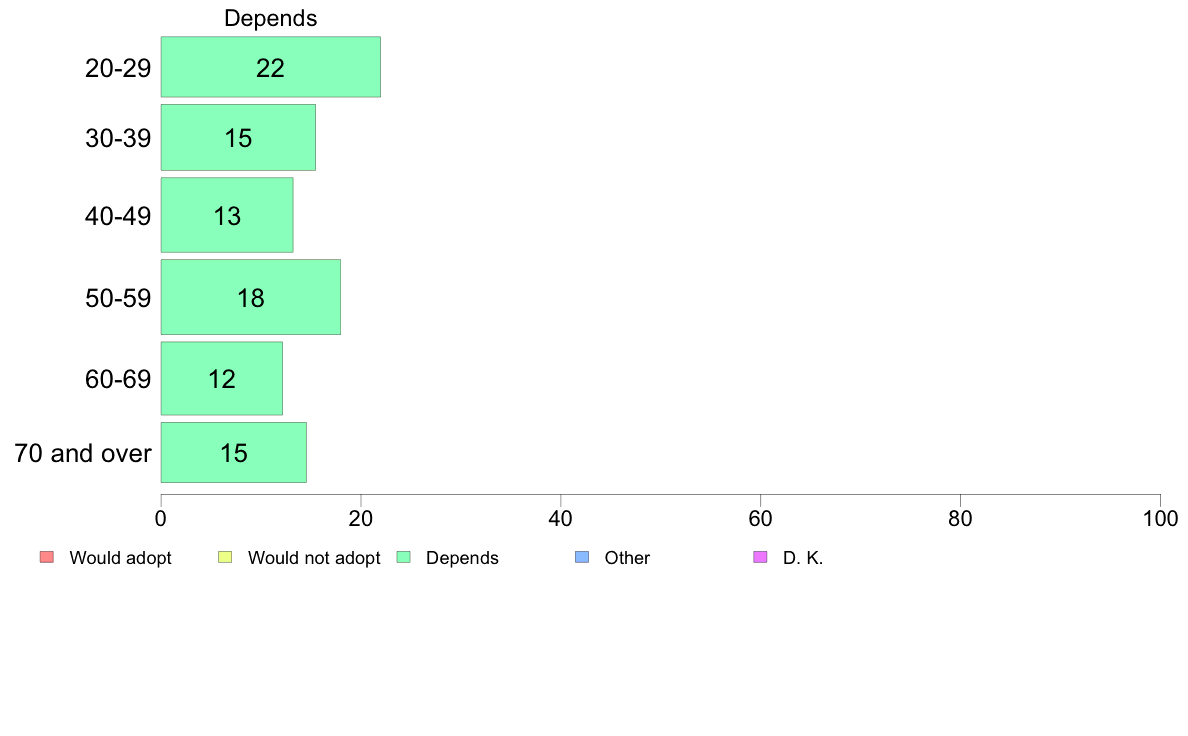Click the red Would adopt legend swatch
The image size is (1188, 736).
point(46,557)
